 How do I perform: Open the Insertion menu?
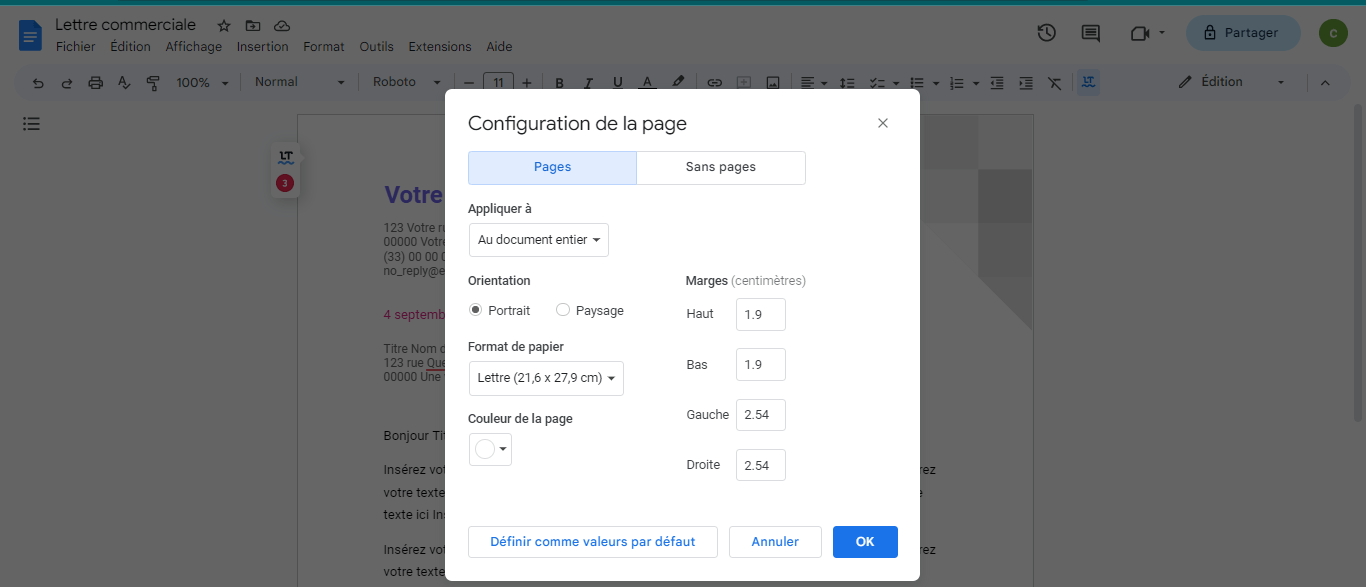(x=262, y=47)
